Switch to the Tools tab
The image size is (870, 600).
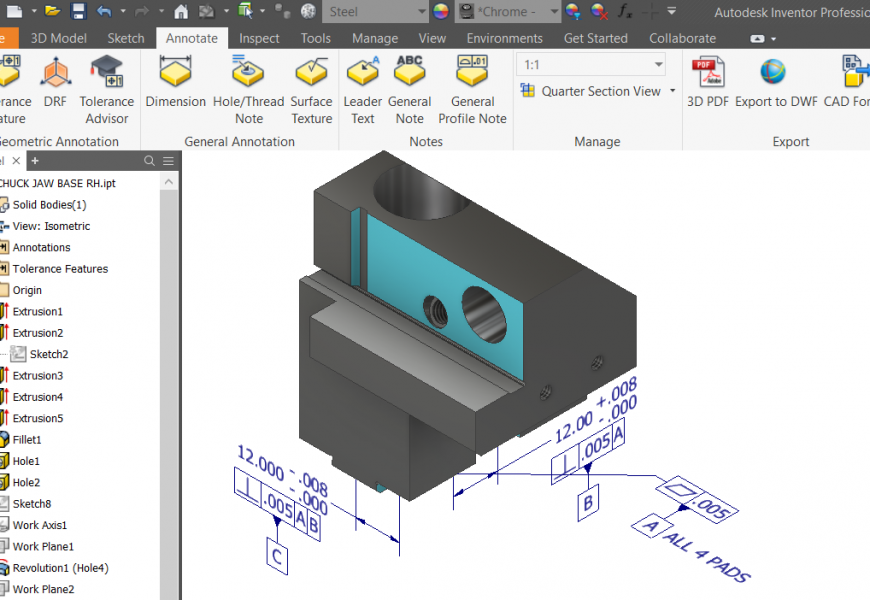pos(316,38)
